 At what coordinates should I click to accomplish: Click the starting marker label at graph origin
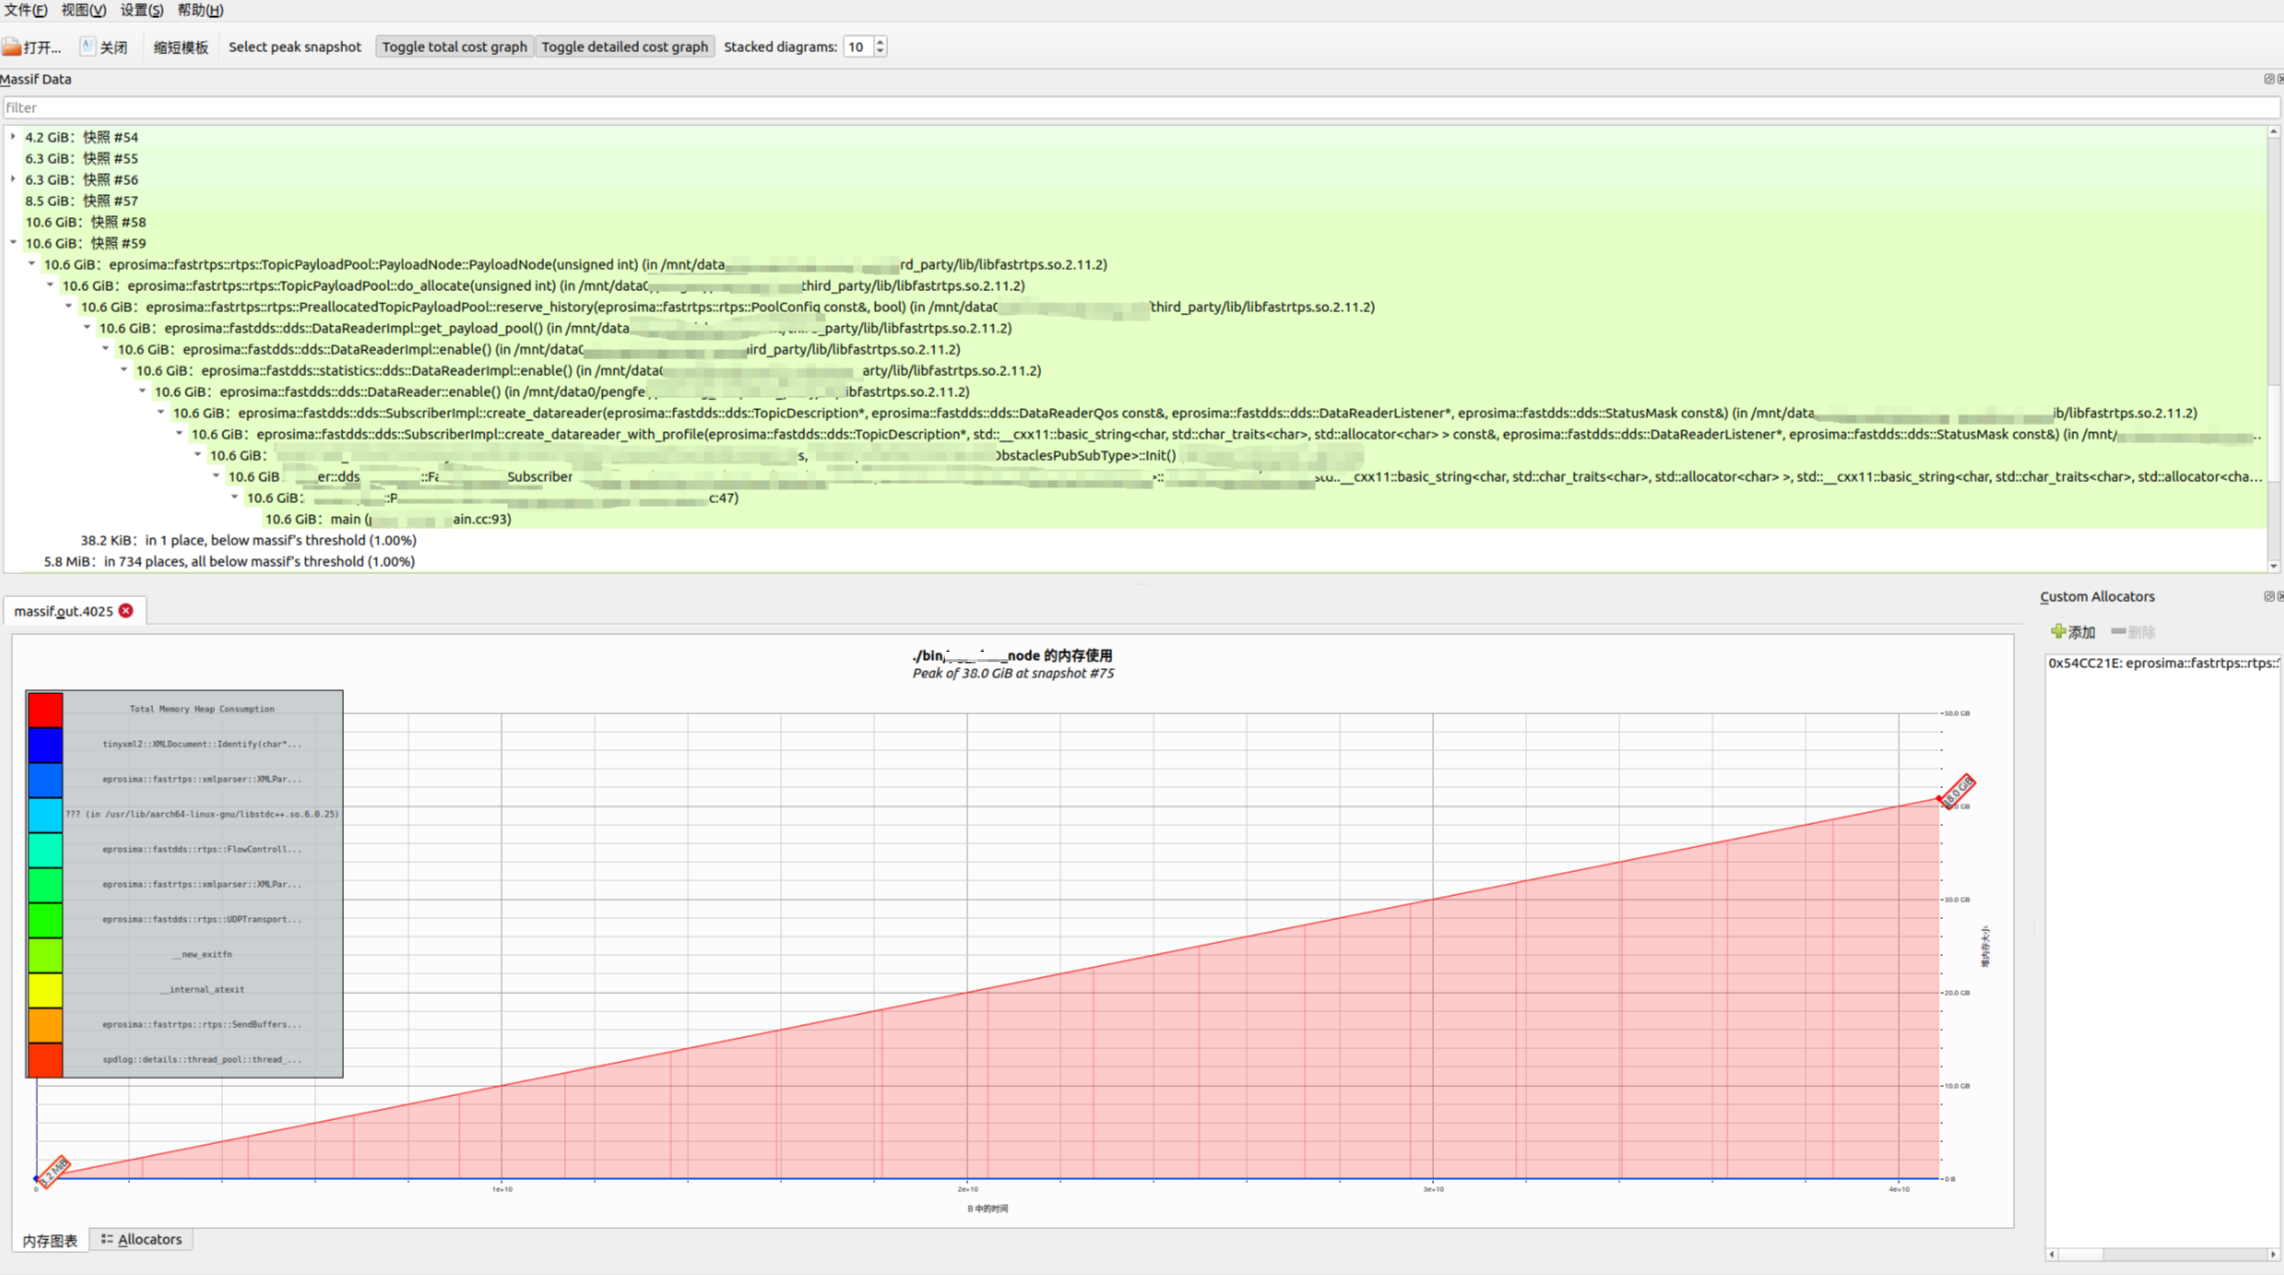click(53, 1170)
